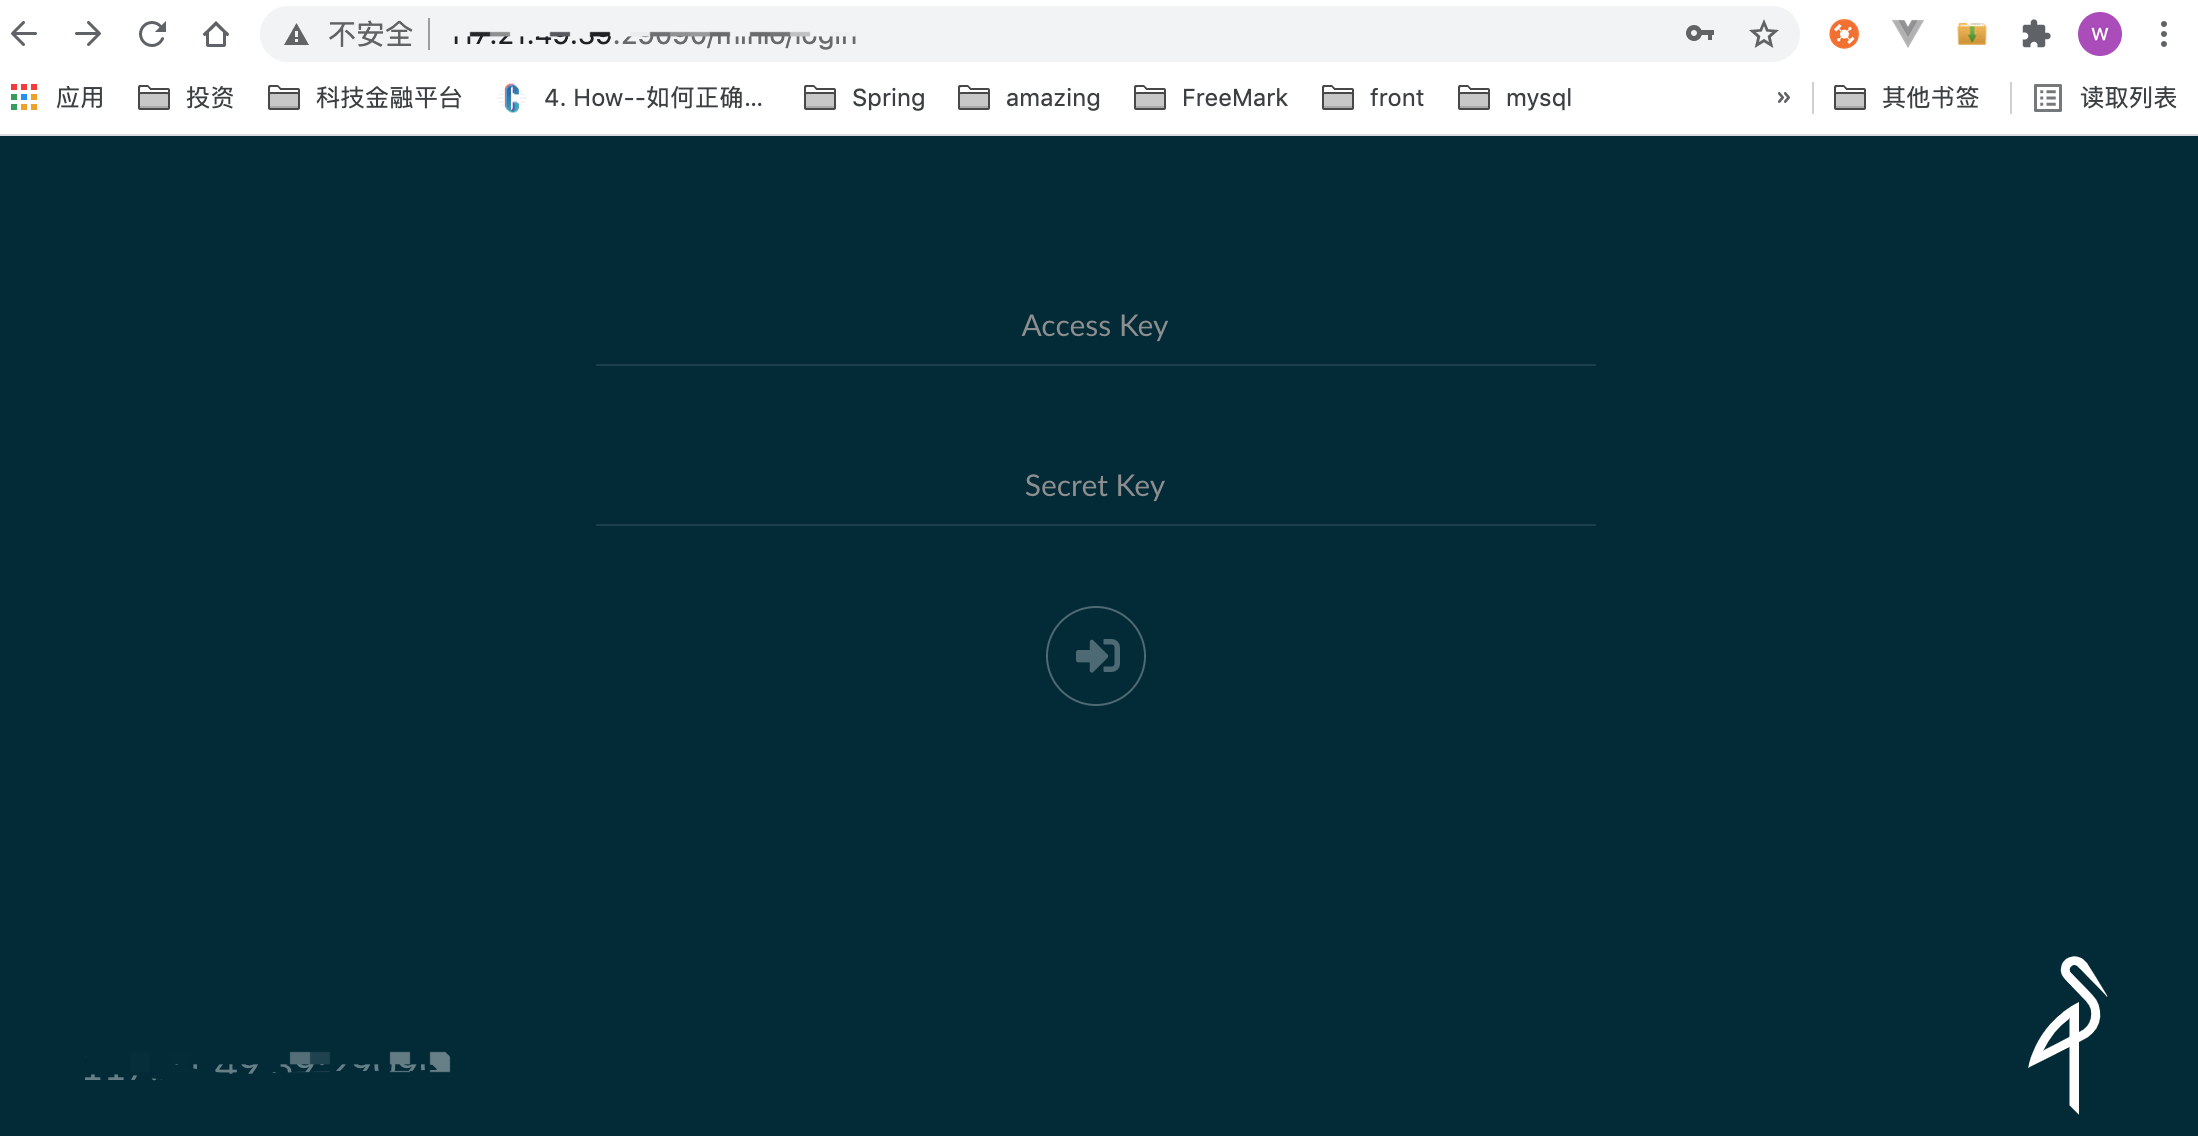The image size is (2198, 1136).
Task: Bookmark this page with the star
Action: pos(1763,35)
